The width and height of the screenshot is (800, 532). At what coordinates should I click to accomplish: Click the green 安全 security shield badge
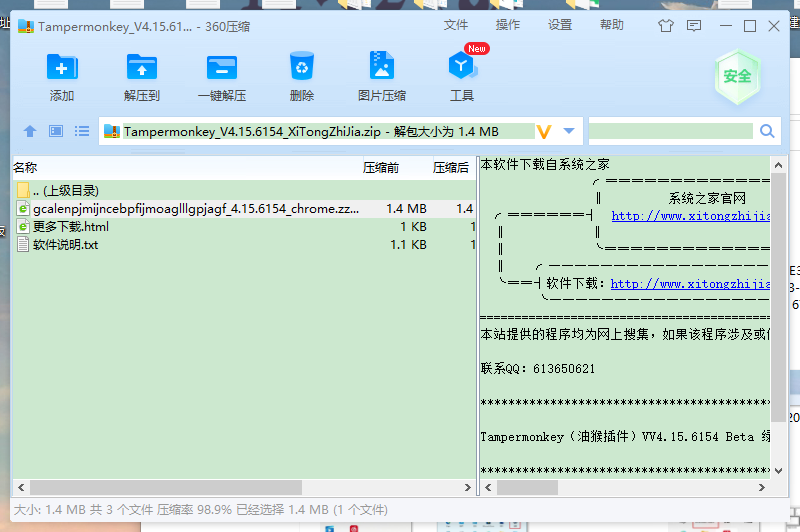[737, 77]
